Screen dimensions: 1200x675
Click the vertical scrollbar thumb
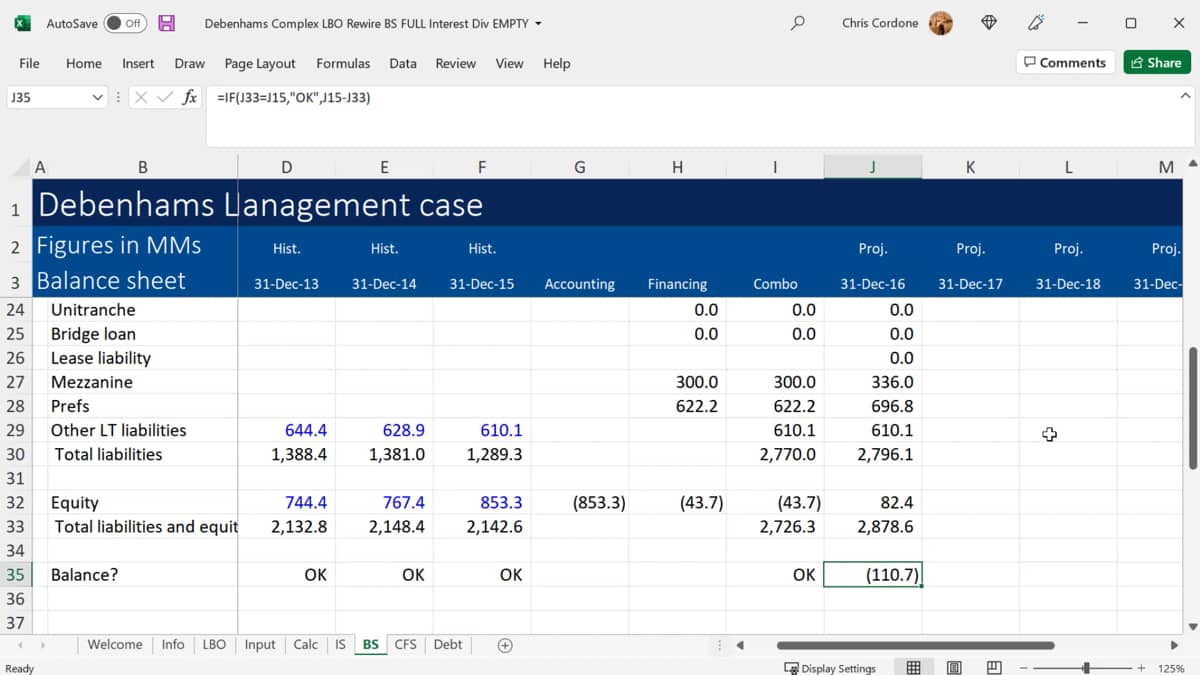(x=1191, y=407)
